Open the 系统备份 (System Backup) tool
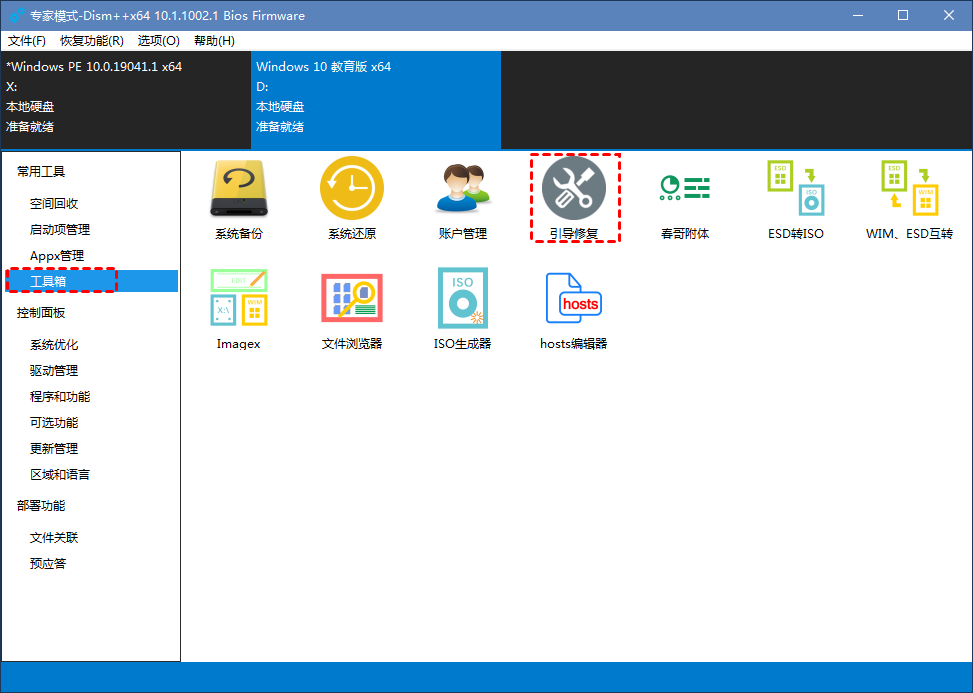 [x=240, y=197]
